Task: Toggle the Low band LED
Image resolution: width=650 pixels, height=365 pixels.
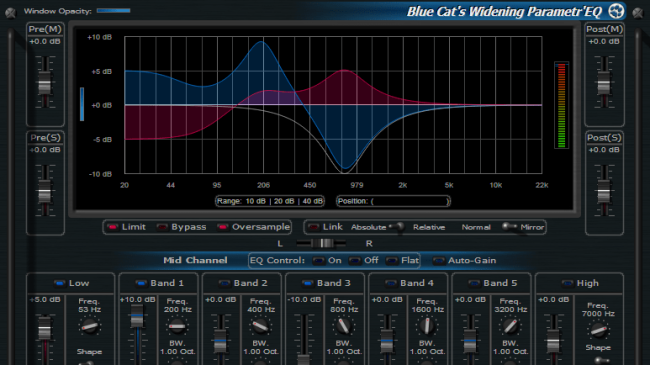Action: tap(59, 283)
